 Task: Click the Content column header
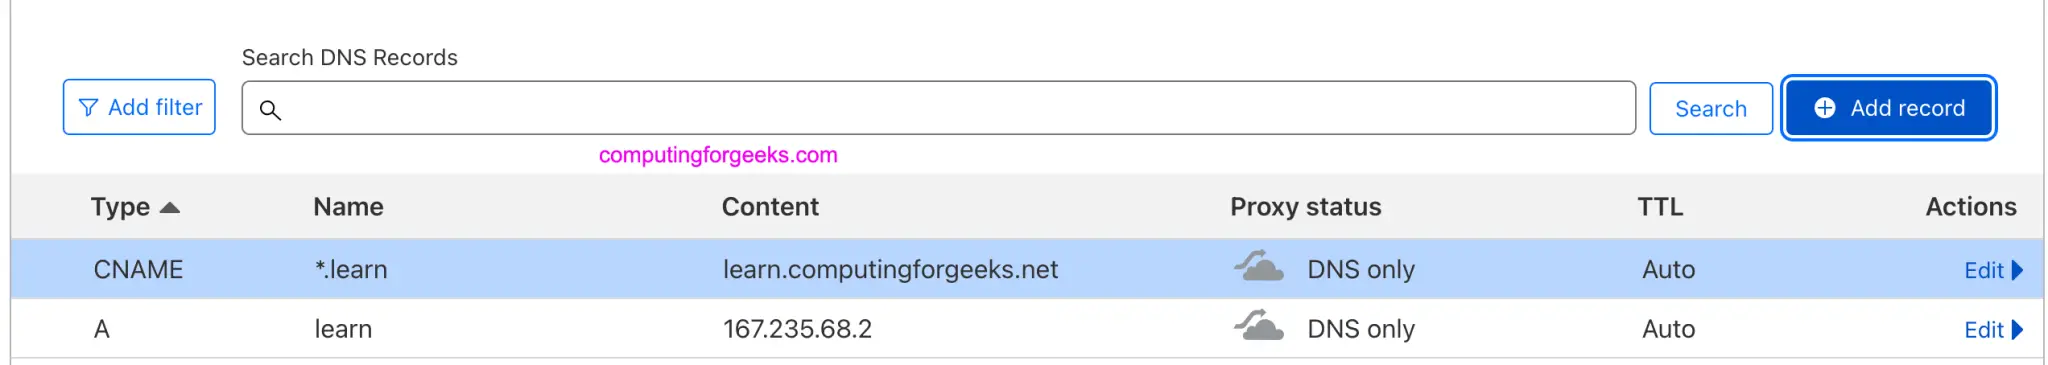tap(770, 207)
